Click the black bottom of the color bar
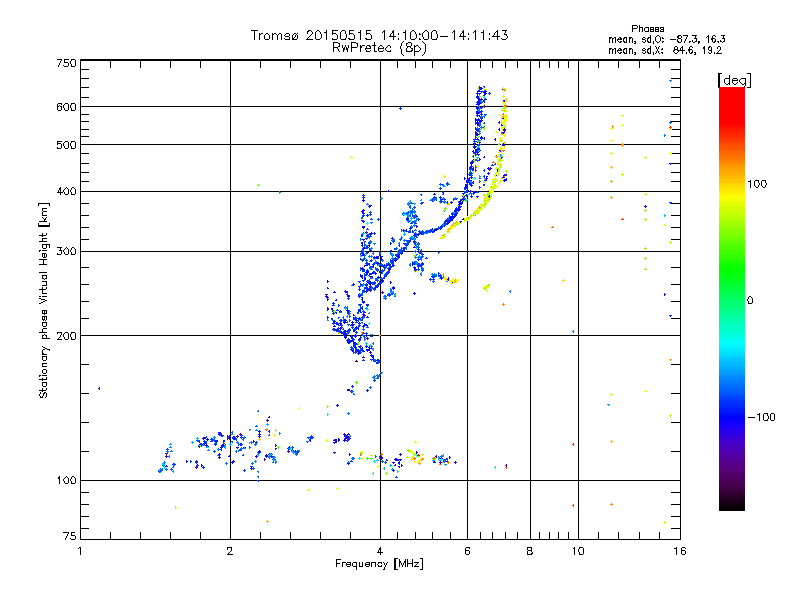 click(x=732, y=503)
